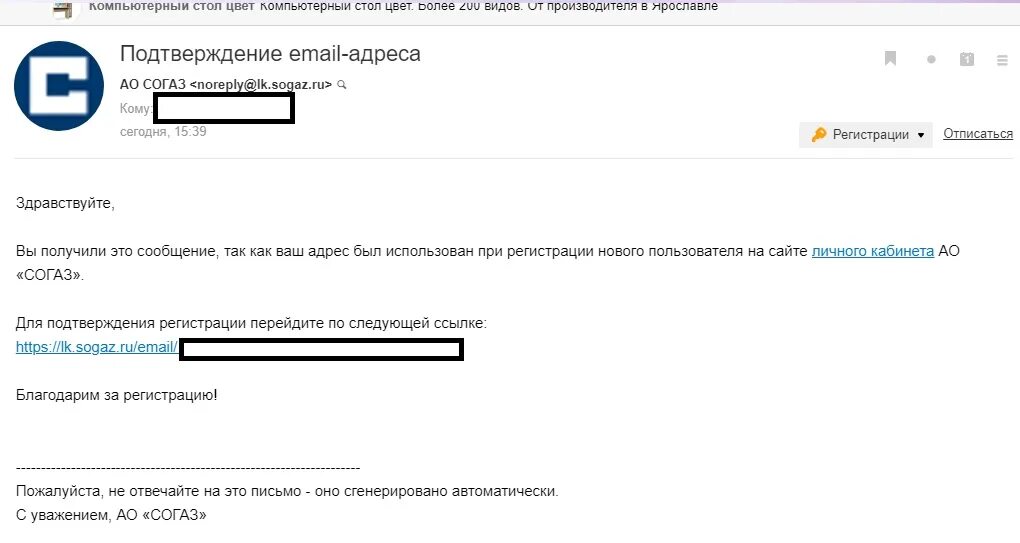Open the computer desk ad thumbnail
The image size is (1020, 543).
[62, 9]
